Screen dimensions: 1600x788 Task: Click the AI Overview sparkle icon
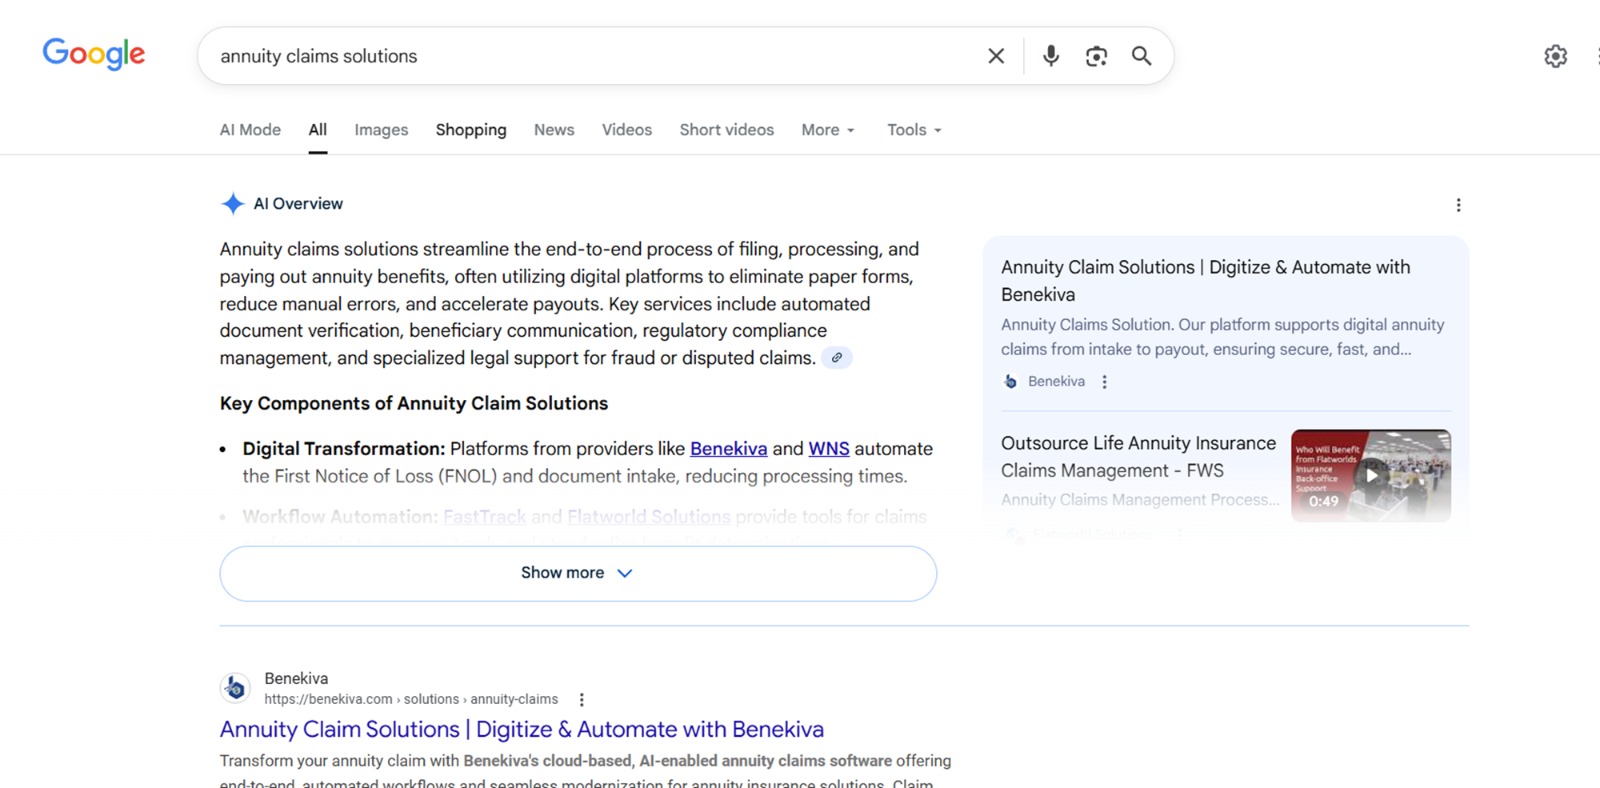[232, 204]
